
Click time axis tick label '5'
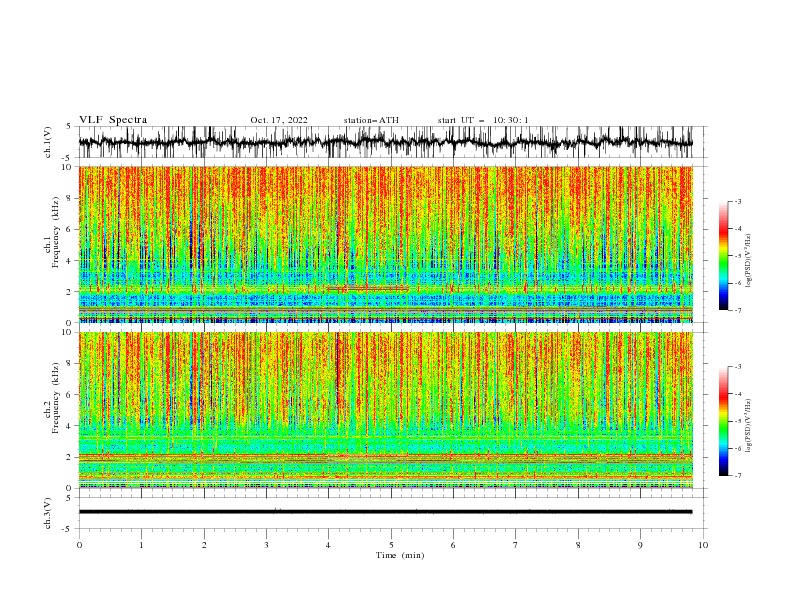(391, 545)
